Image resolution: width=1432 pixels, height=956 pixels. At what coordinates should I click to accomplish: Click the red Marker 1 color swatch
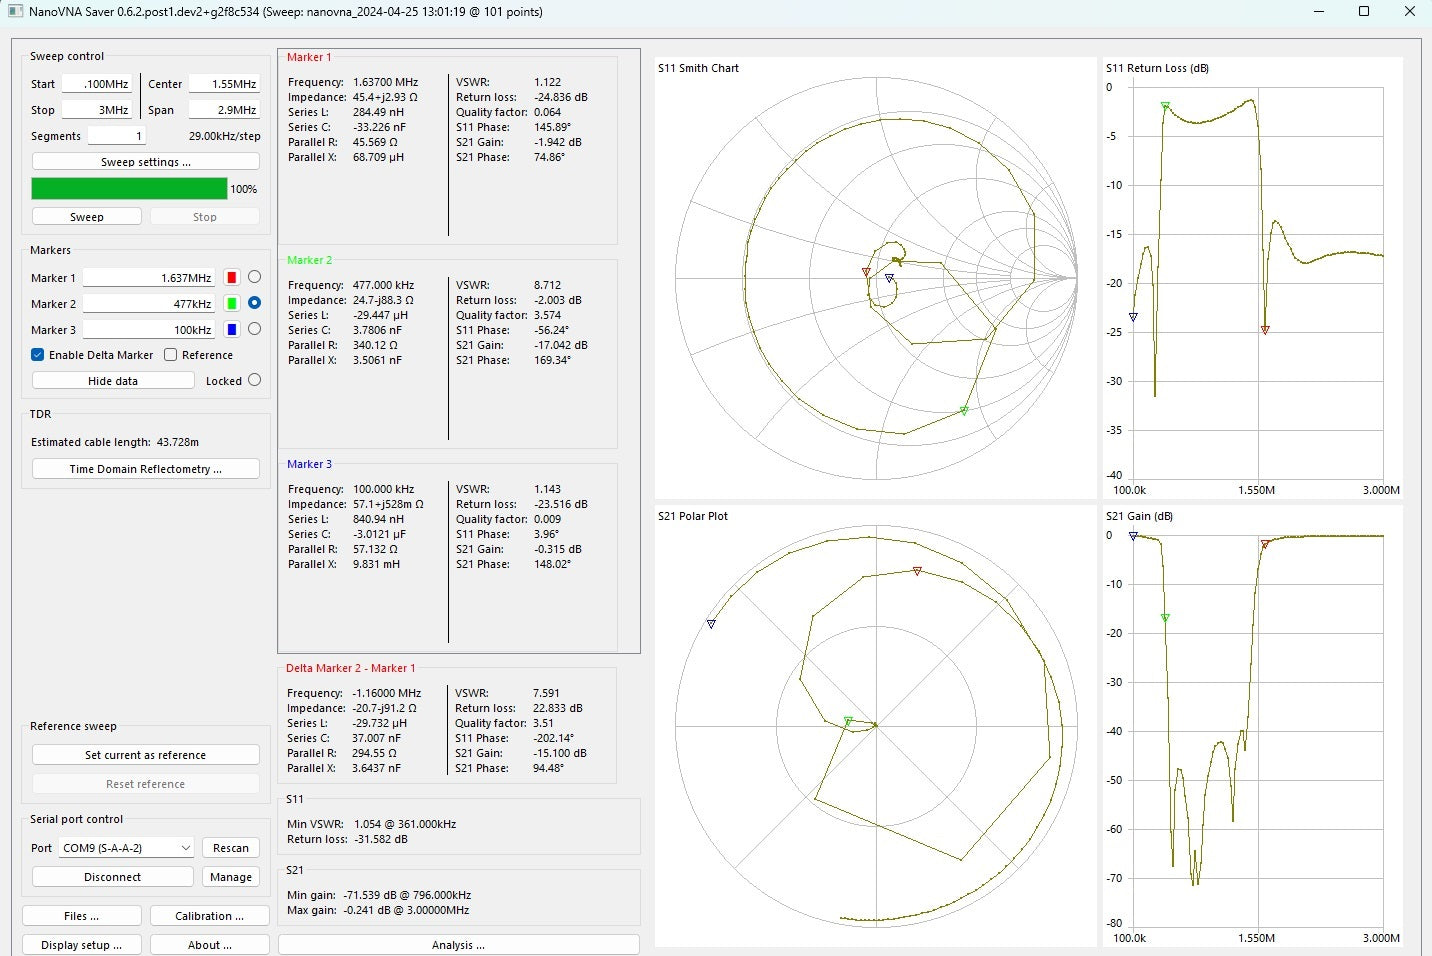coord(232,278)
